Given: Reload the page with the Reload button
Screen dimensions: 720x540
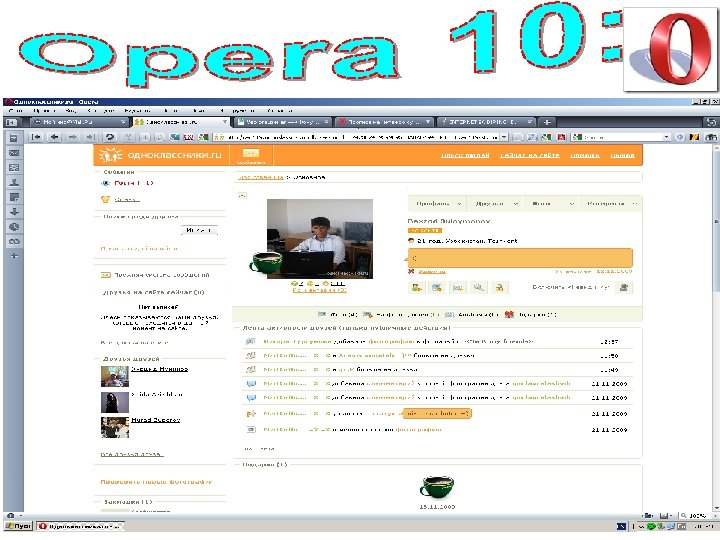Looking at the screenshot, I should [109, 137].
